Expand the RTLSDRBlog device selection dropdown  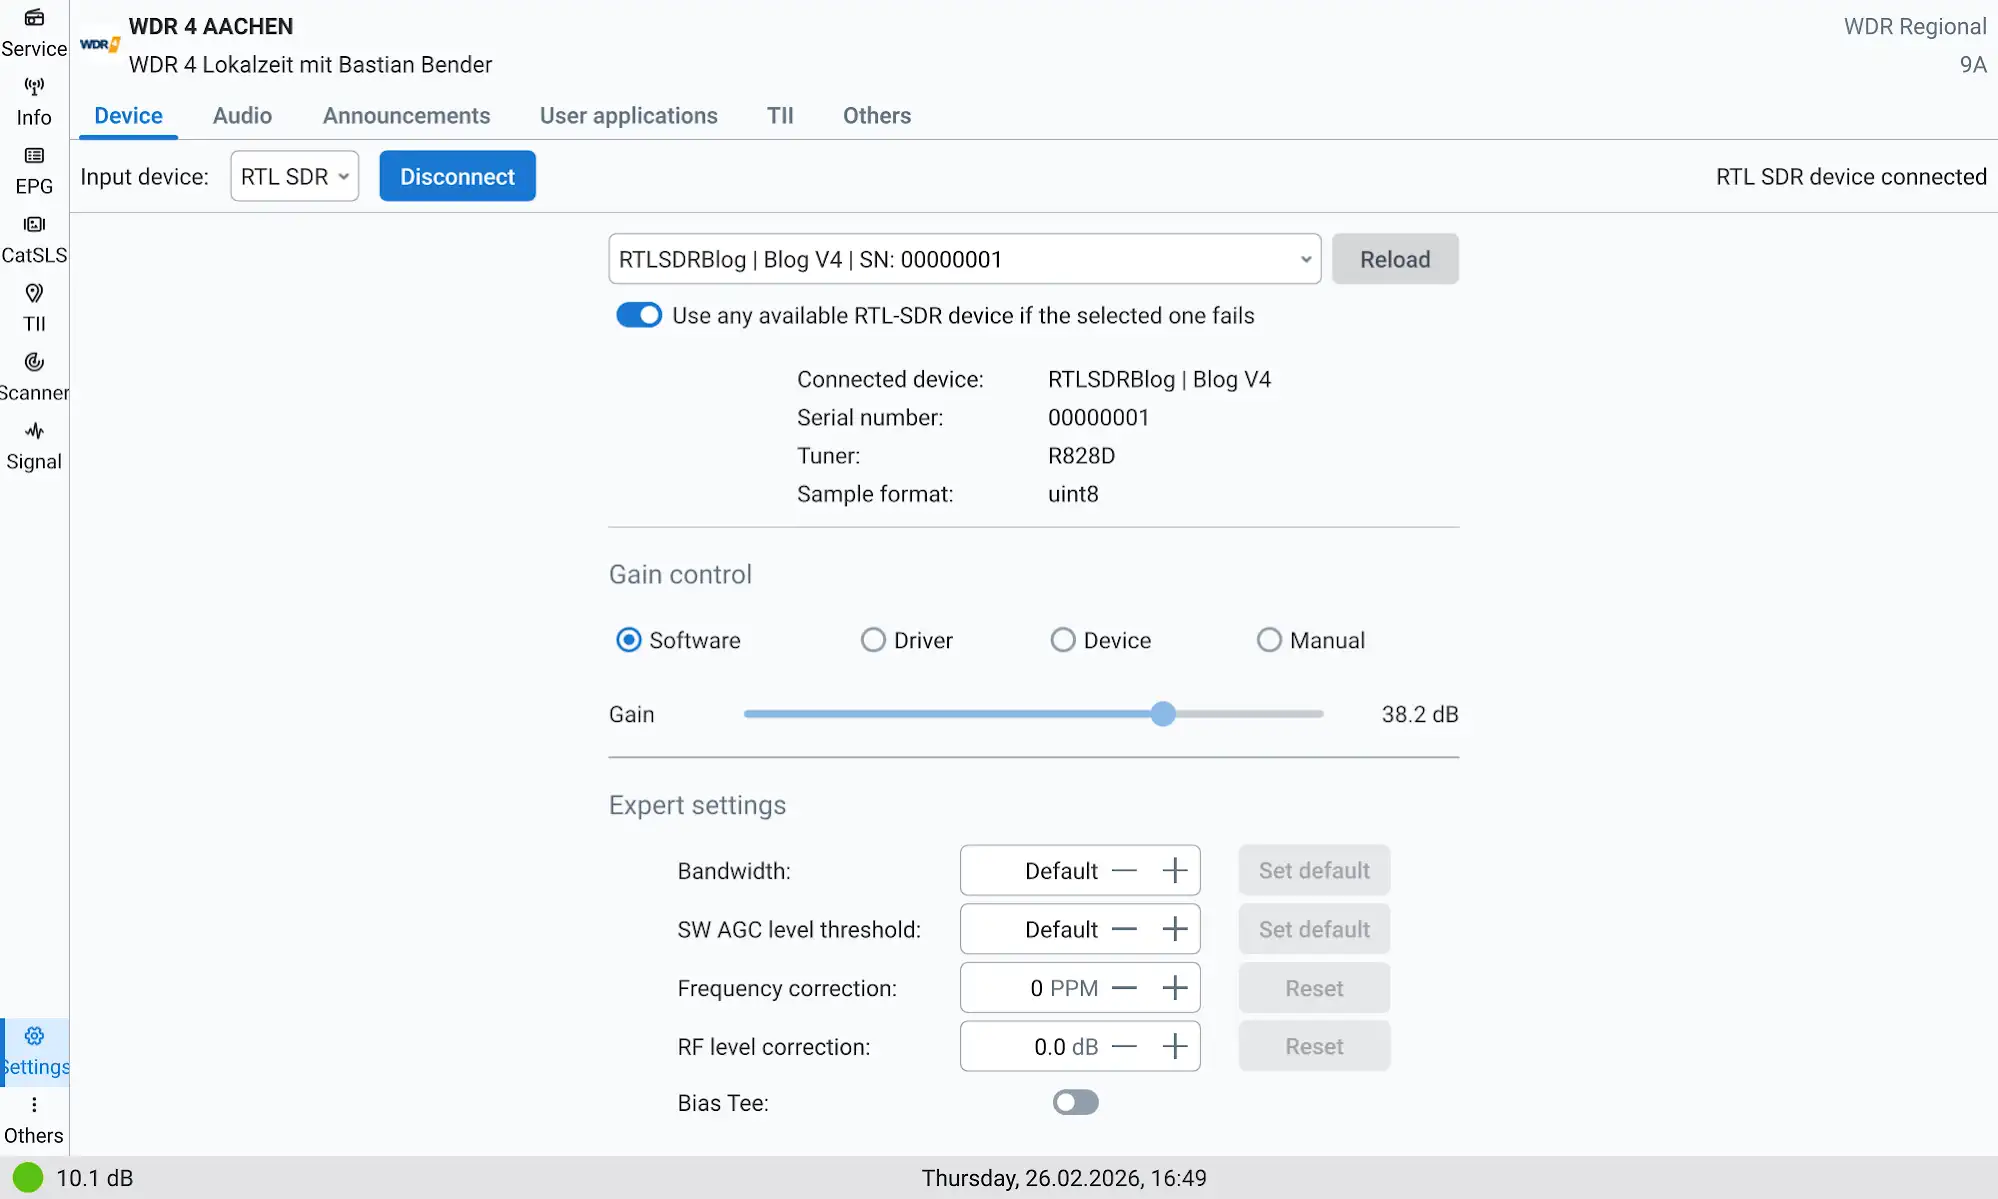click(964, 260)
